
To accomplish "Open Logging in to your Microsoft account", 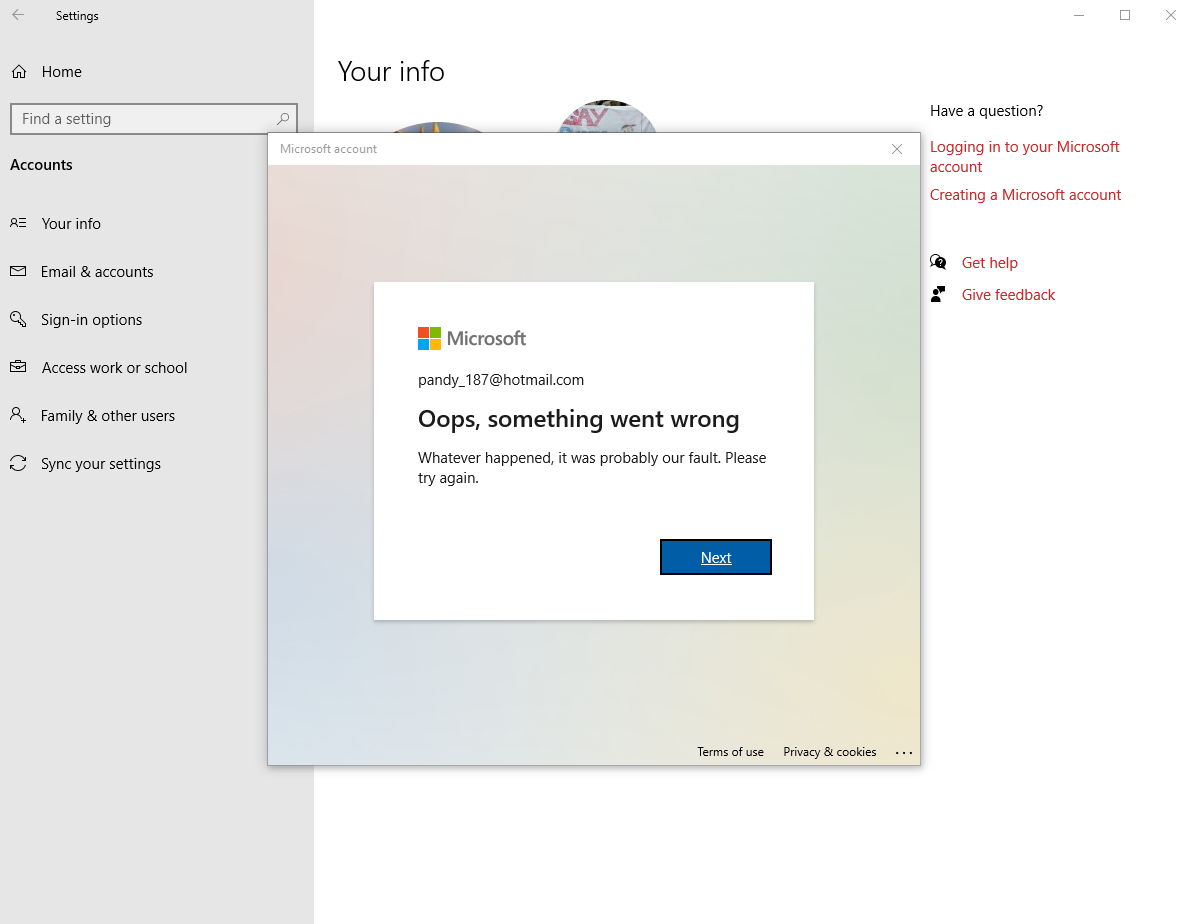I will [x=1024, y=156].
